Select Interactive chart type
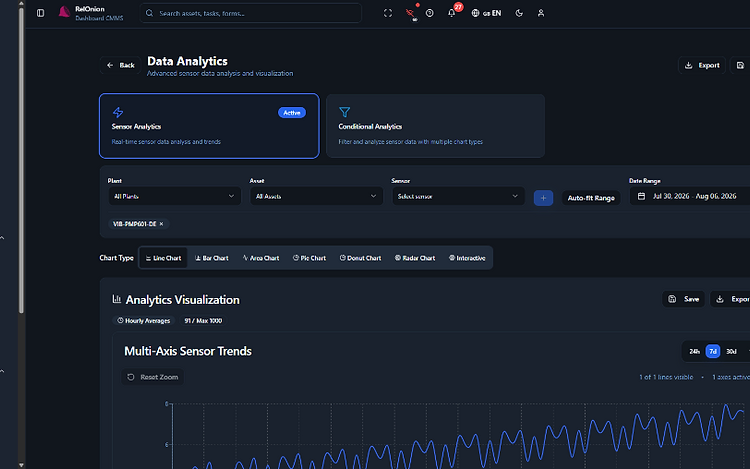The image size is (750, 469). tap(467, 258)
